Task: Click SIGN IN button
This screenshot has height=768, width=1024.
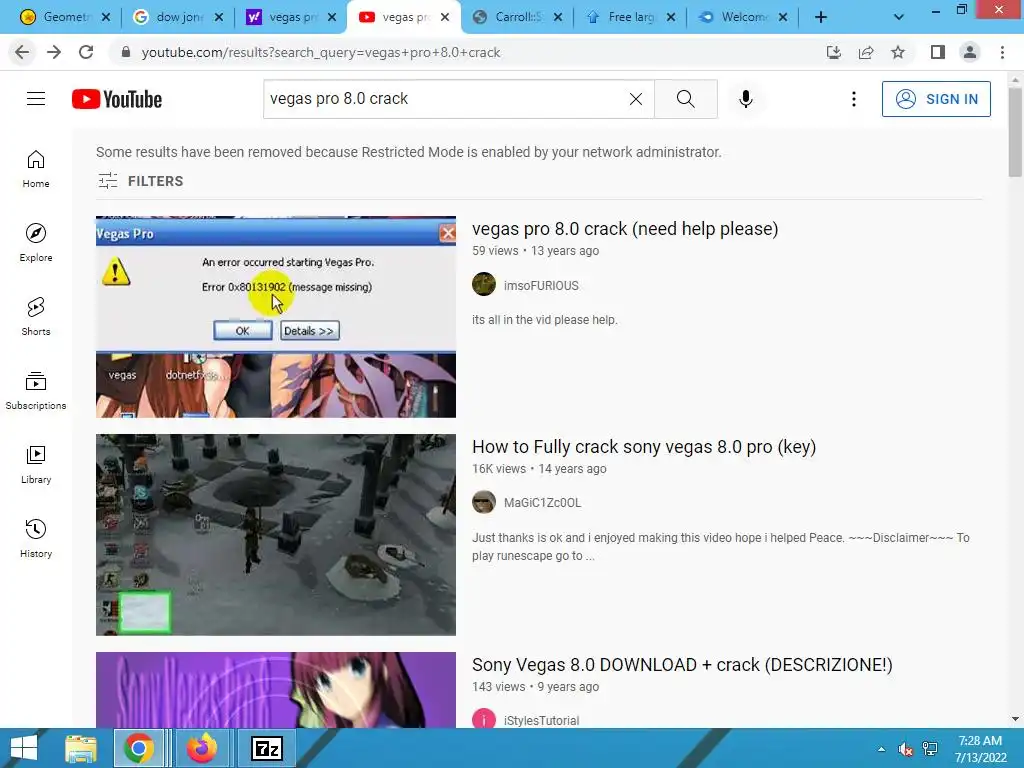Action: [936, 99]
